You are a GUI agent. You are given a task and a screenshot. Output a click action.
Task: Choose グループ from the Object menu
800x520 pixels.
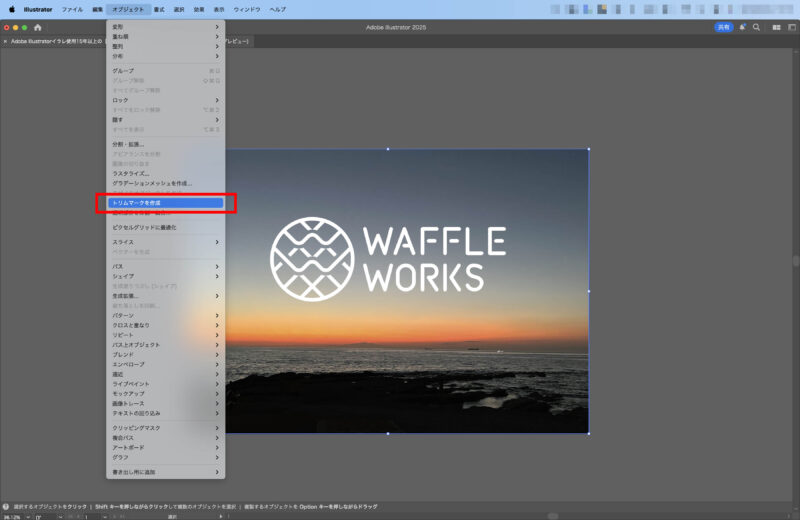(x=123, y=71)
